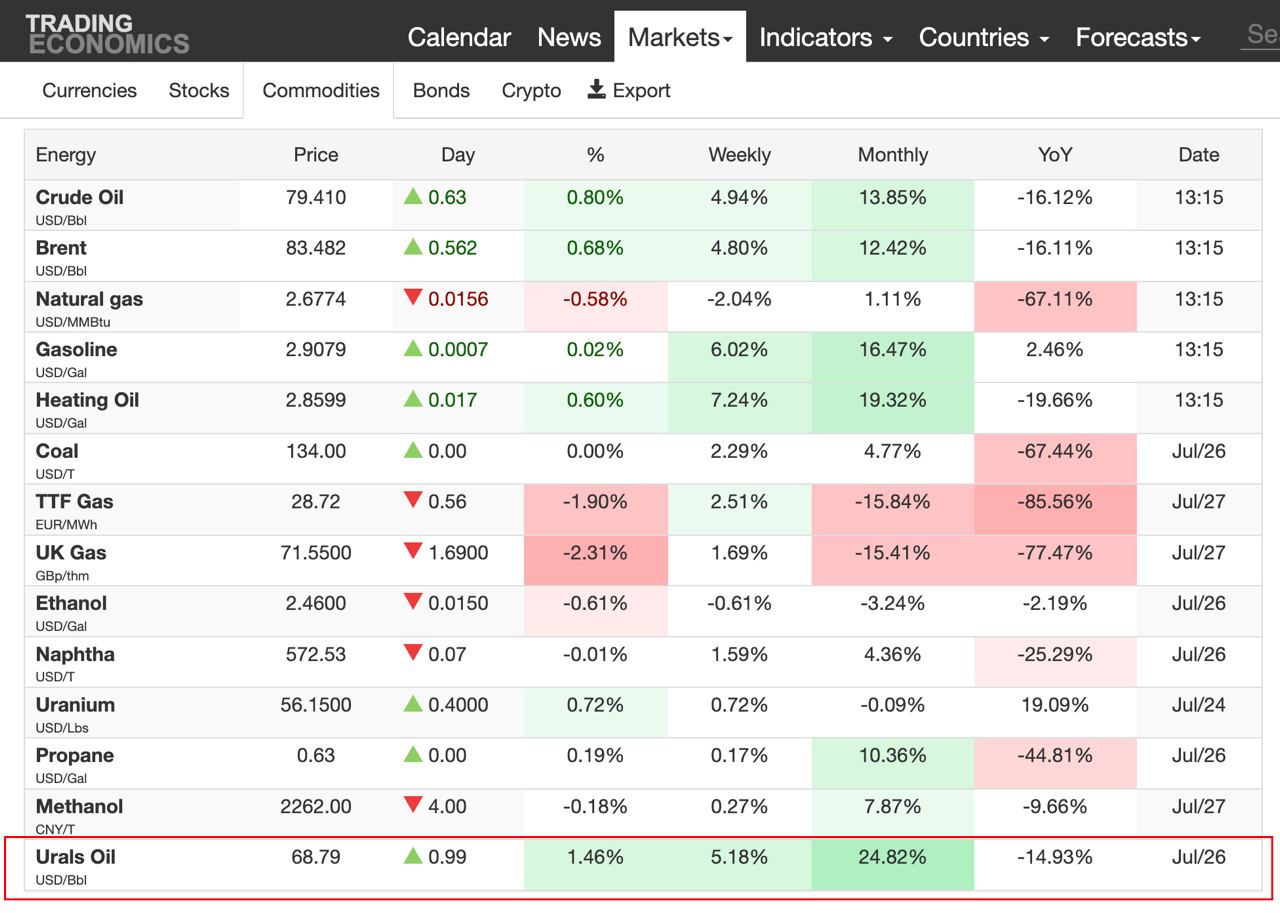Click the red down arrow in Methanol row
Image resolution: width=1280 pixels, height=913 pixels.
point(413,805)
